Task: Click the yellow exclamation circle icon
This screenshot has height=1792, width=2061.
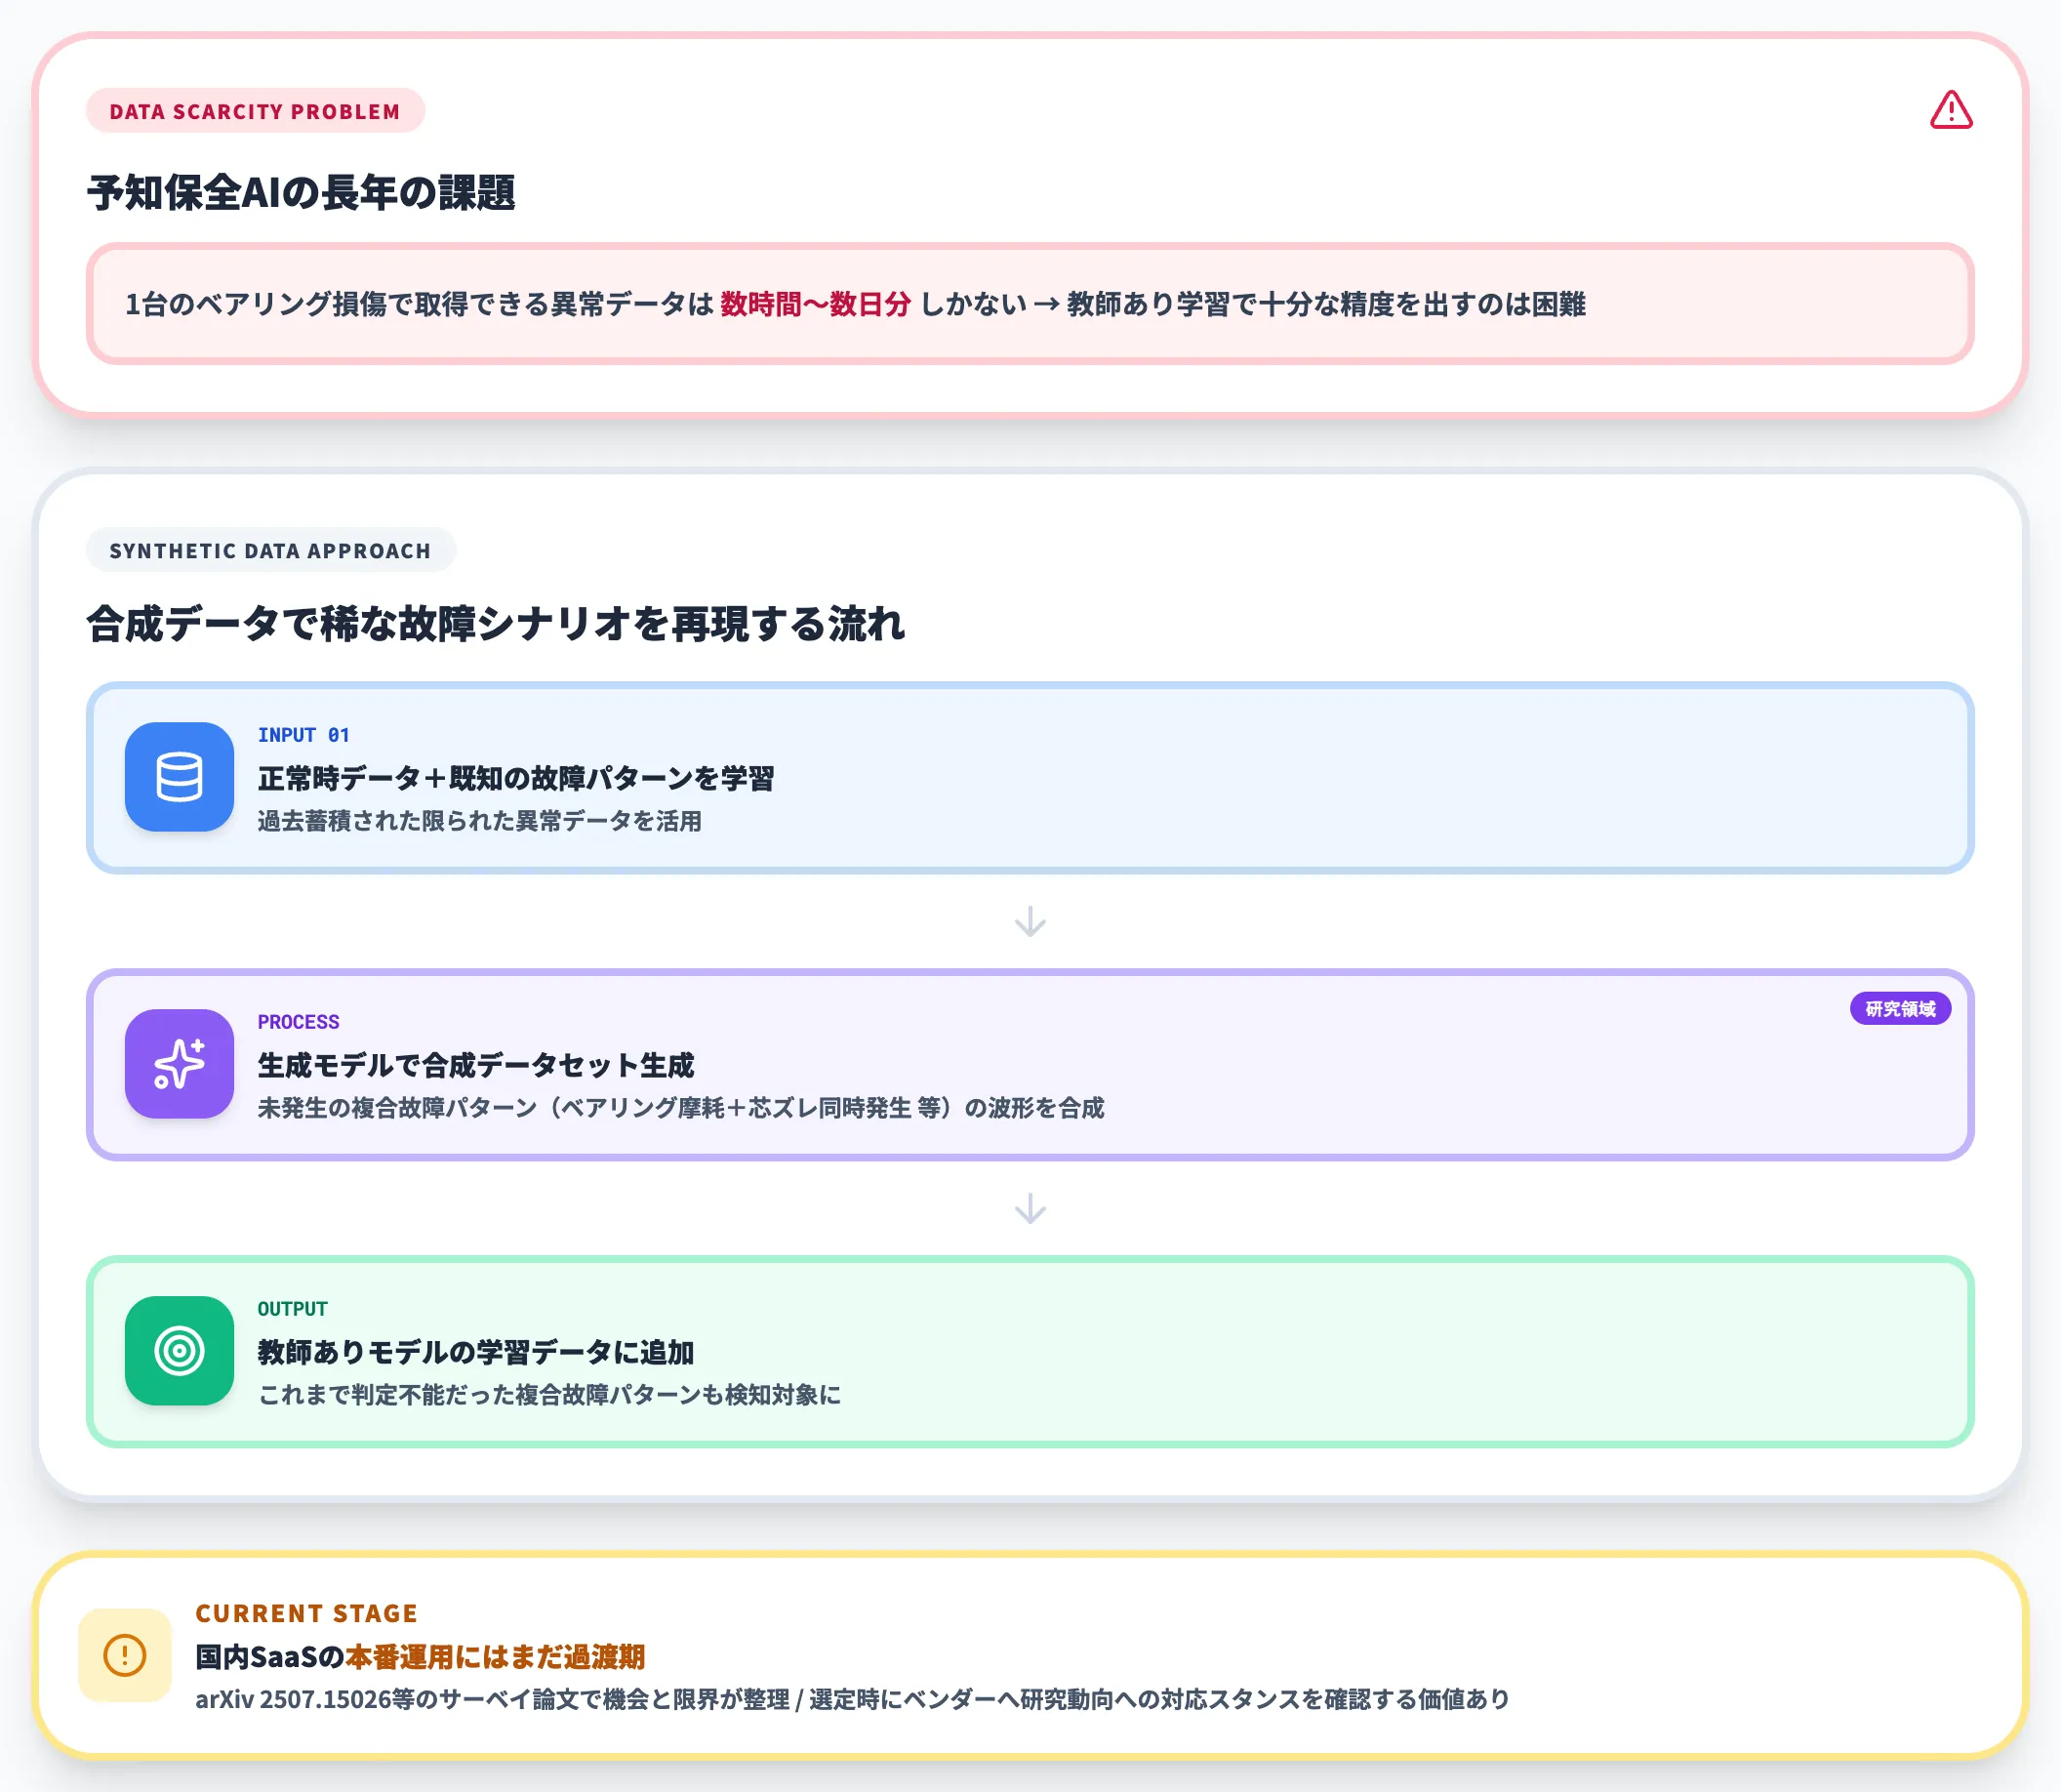Action: point(125,1654)
